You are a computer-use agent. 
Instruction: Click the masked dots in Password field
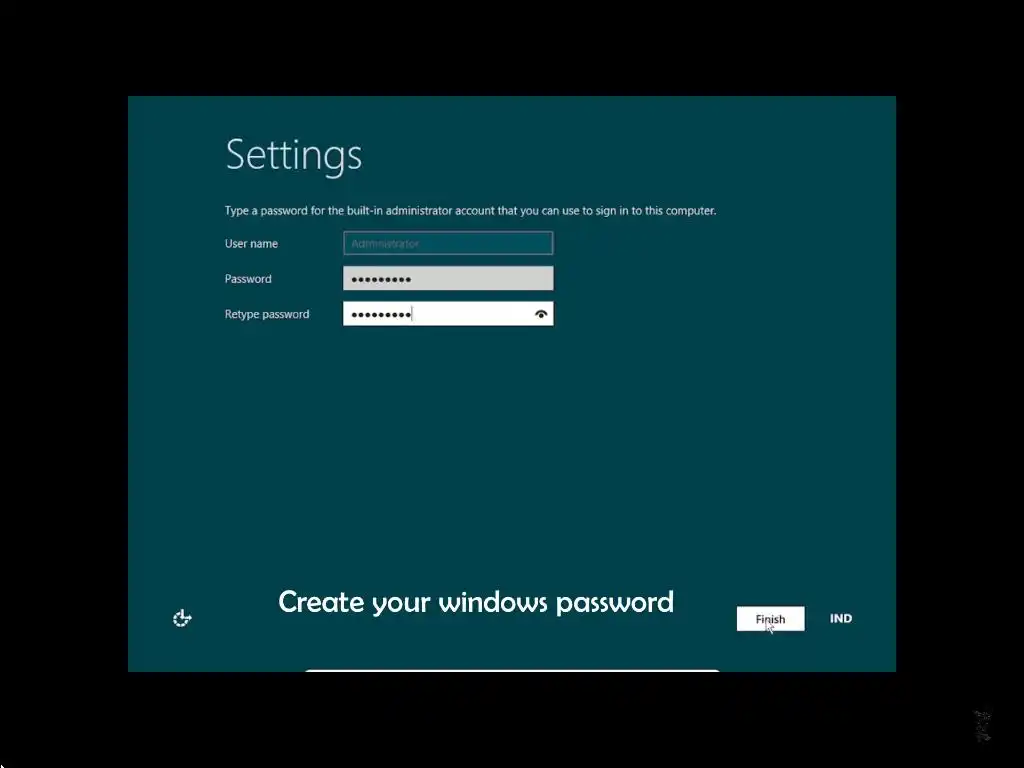381,280
